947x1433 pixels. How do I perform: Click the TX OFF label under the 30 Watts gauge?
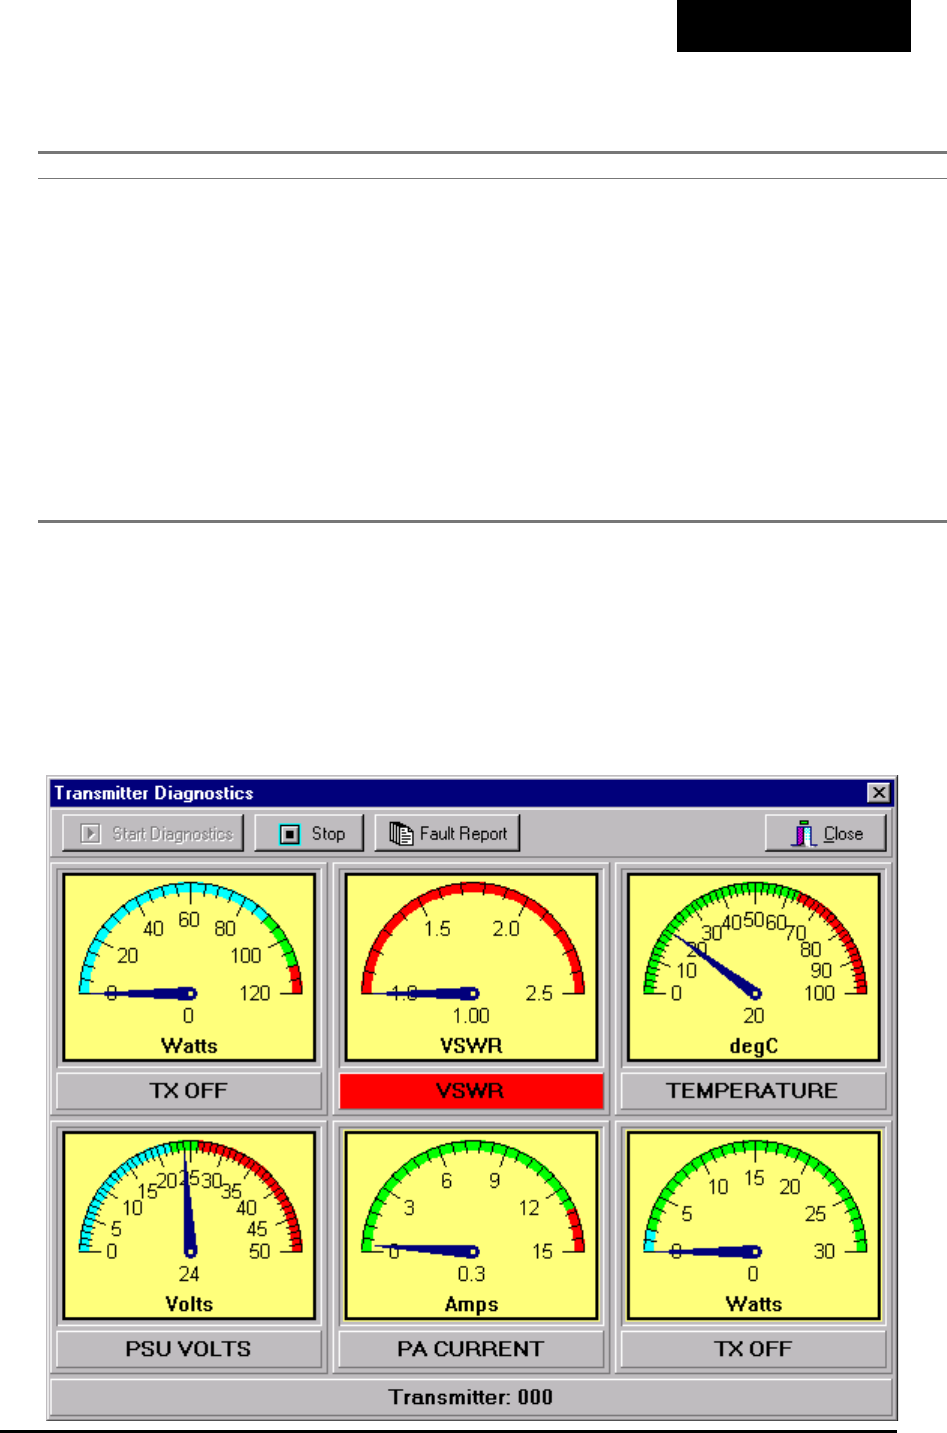(753, 1349)
